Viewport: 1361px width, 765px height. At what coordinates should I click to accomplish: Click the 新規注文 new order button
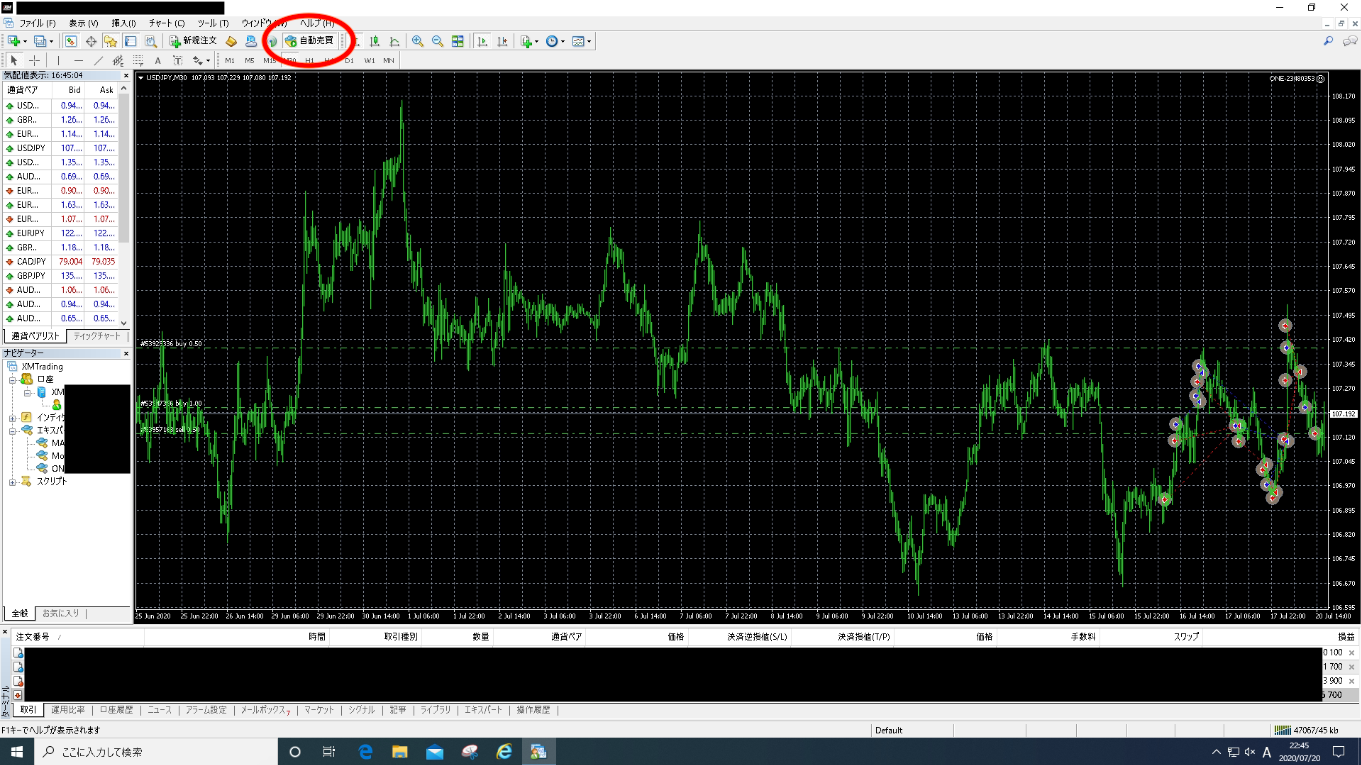tap(192, 41)
